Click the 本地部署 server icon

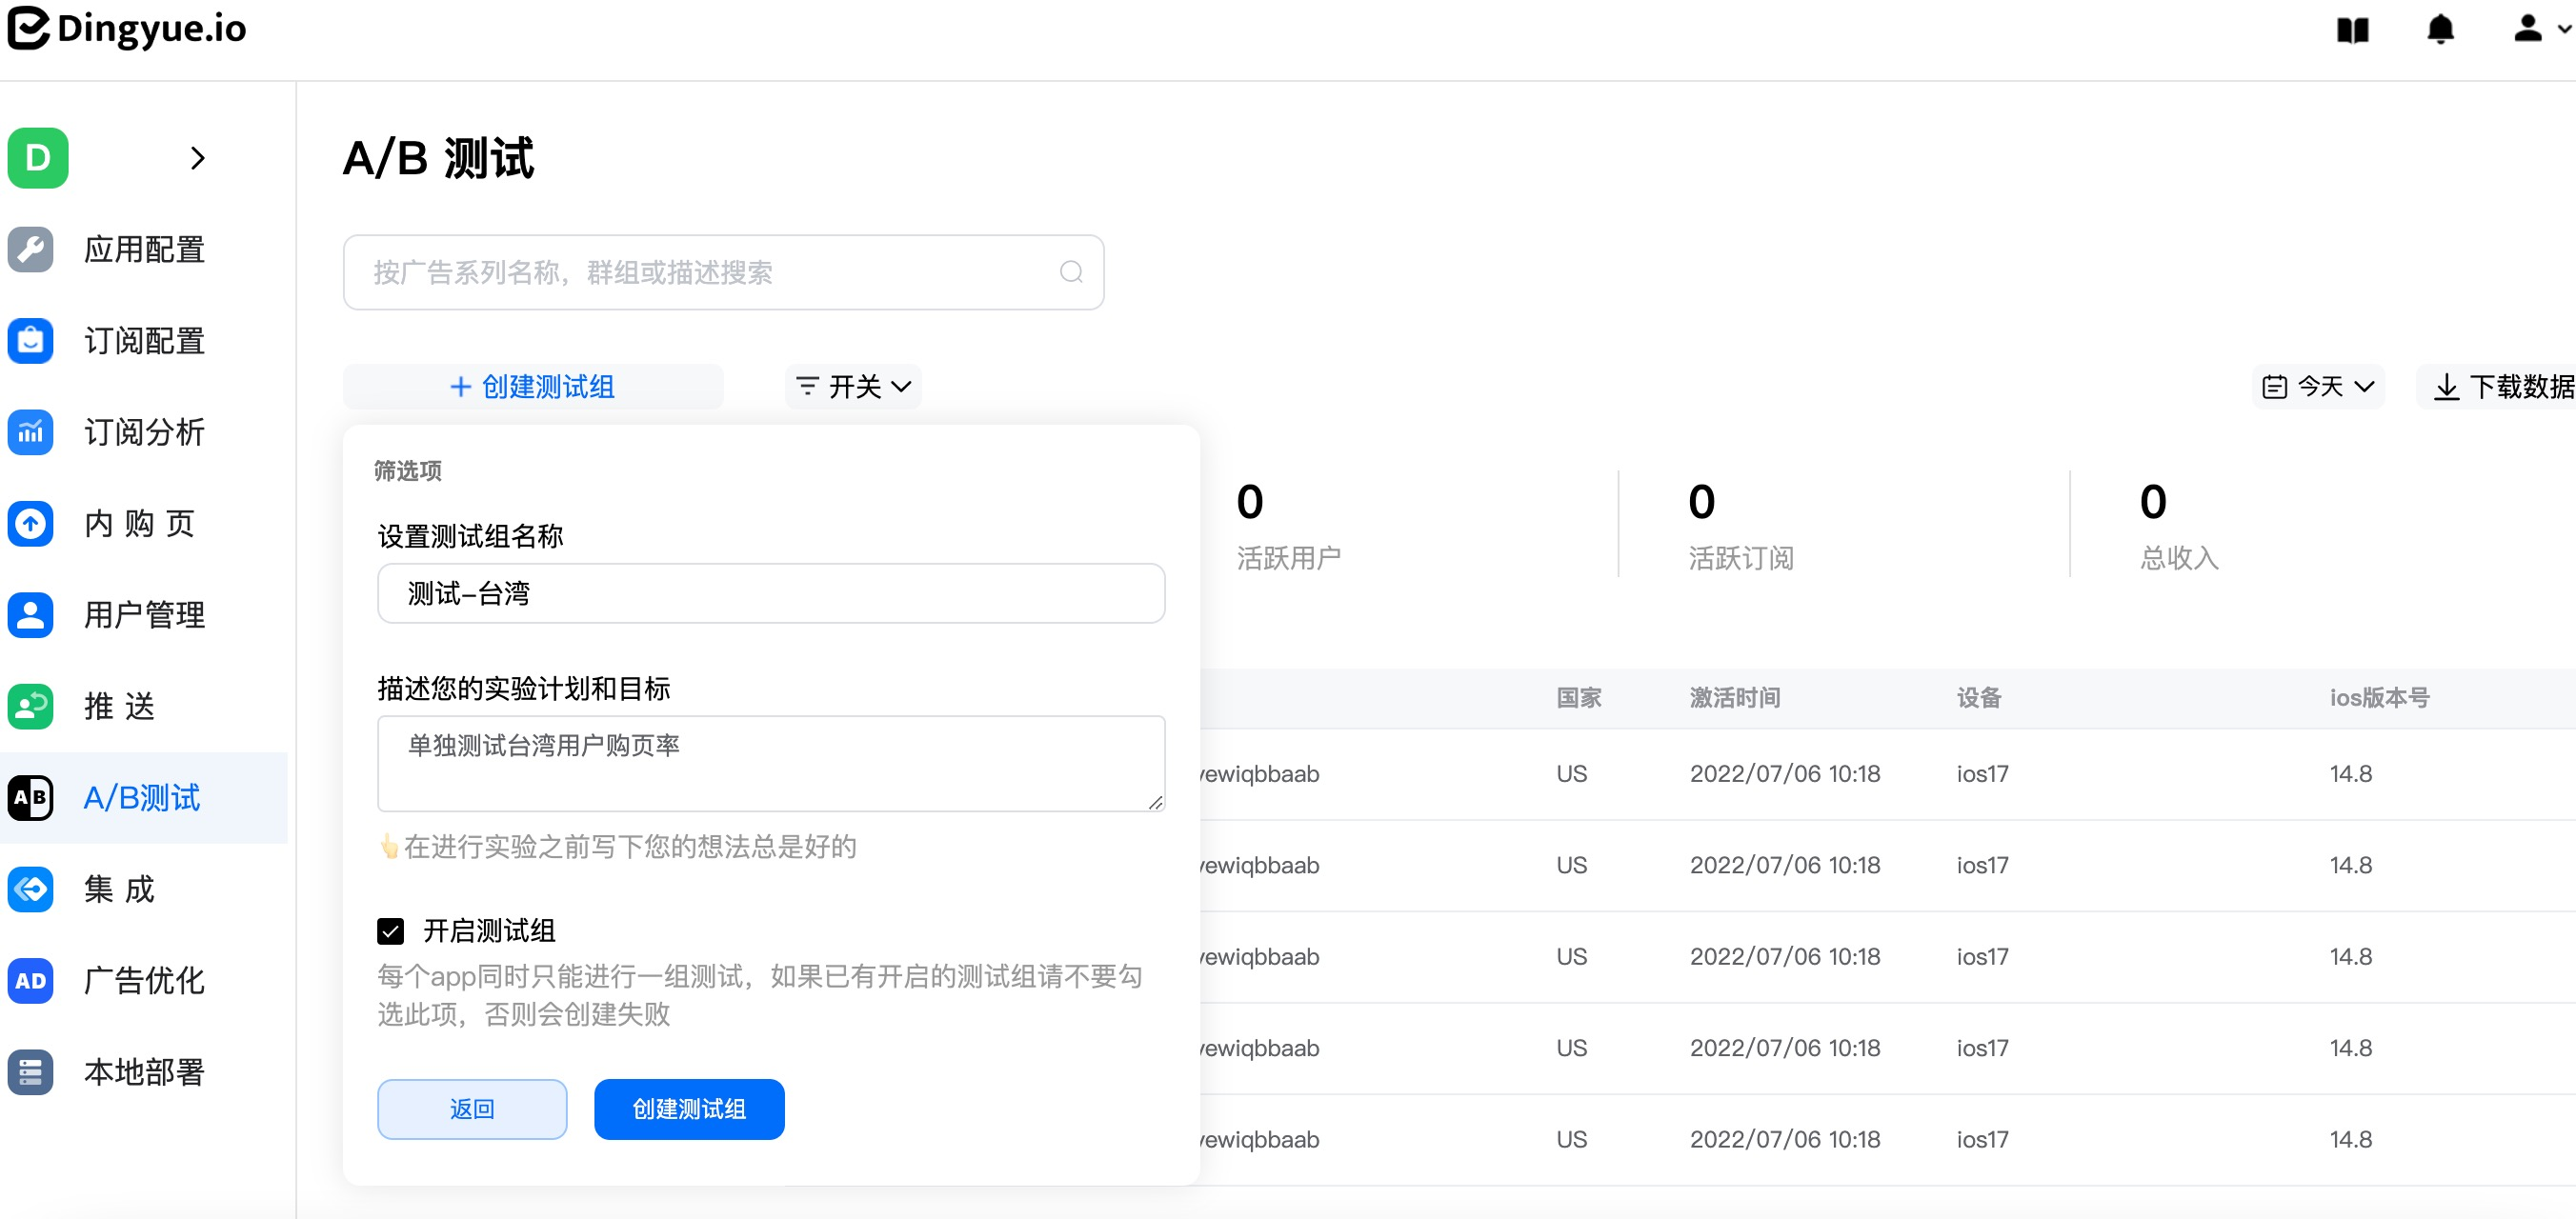pos(31,1072)
